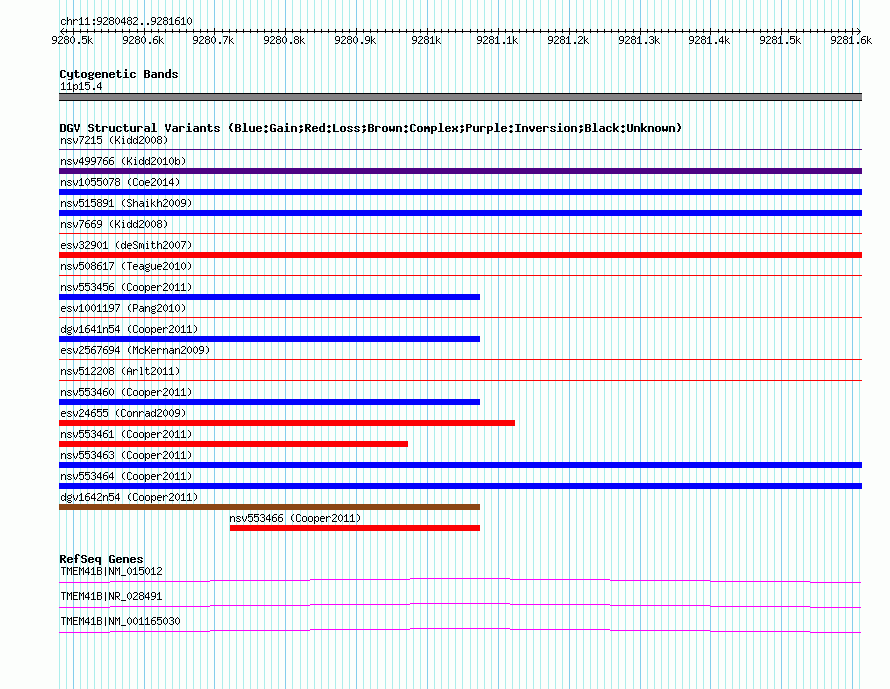Screen dimensions: 890x689
Task: Select the blue nsv1055078 gain bar
Action: 460,192
